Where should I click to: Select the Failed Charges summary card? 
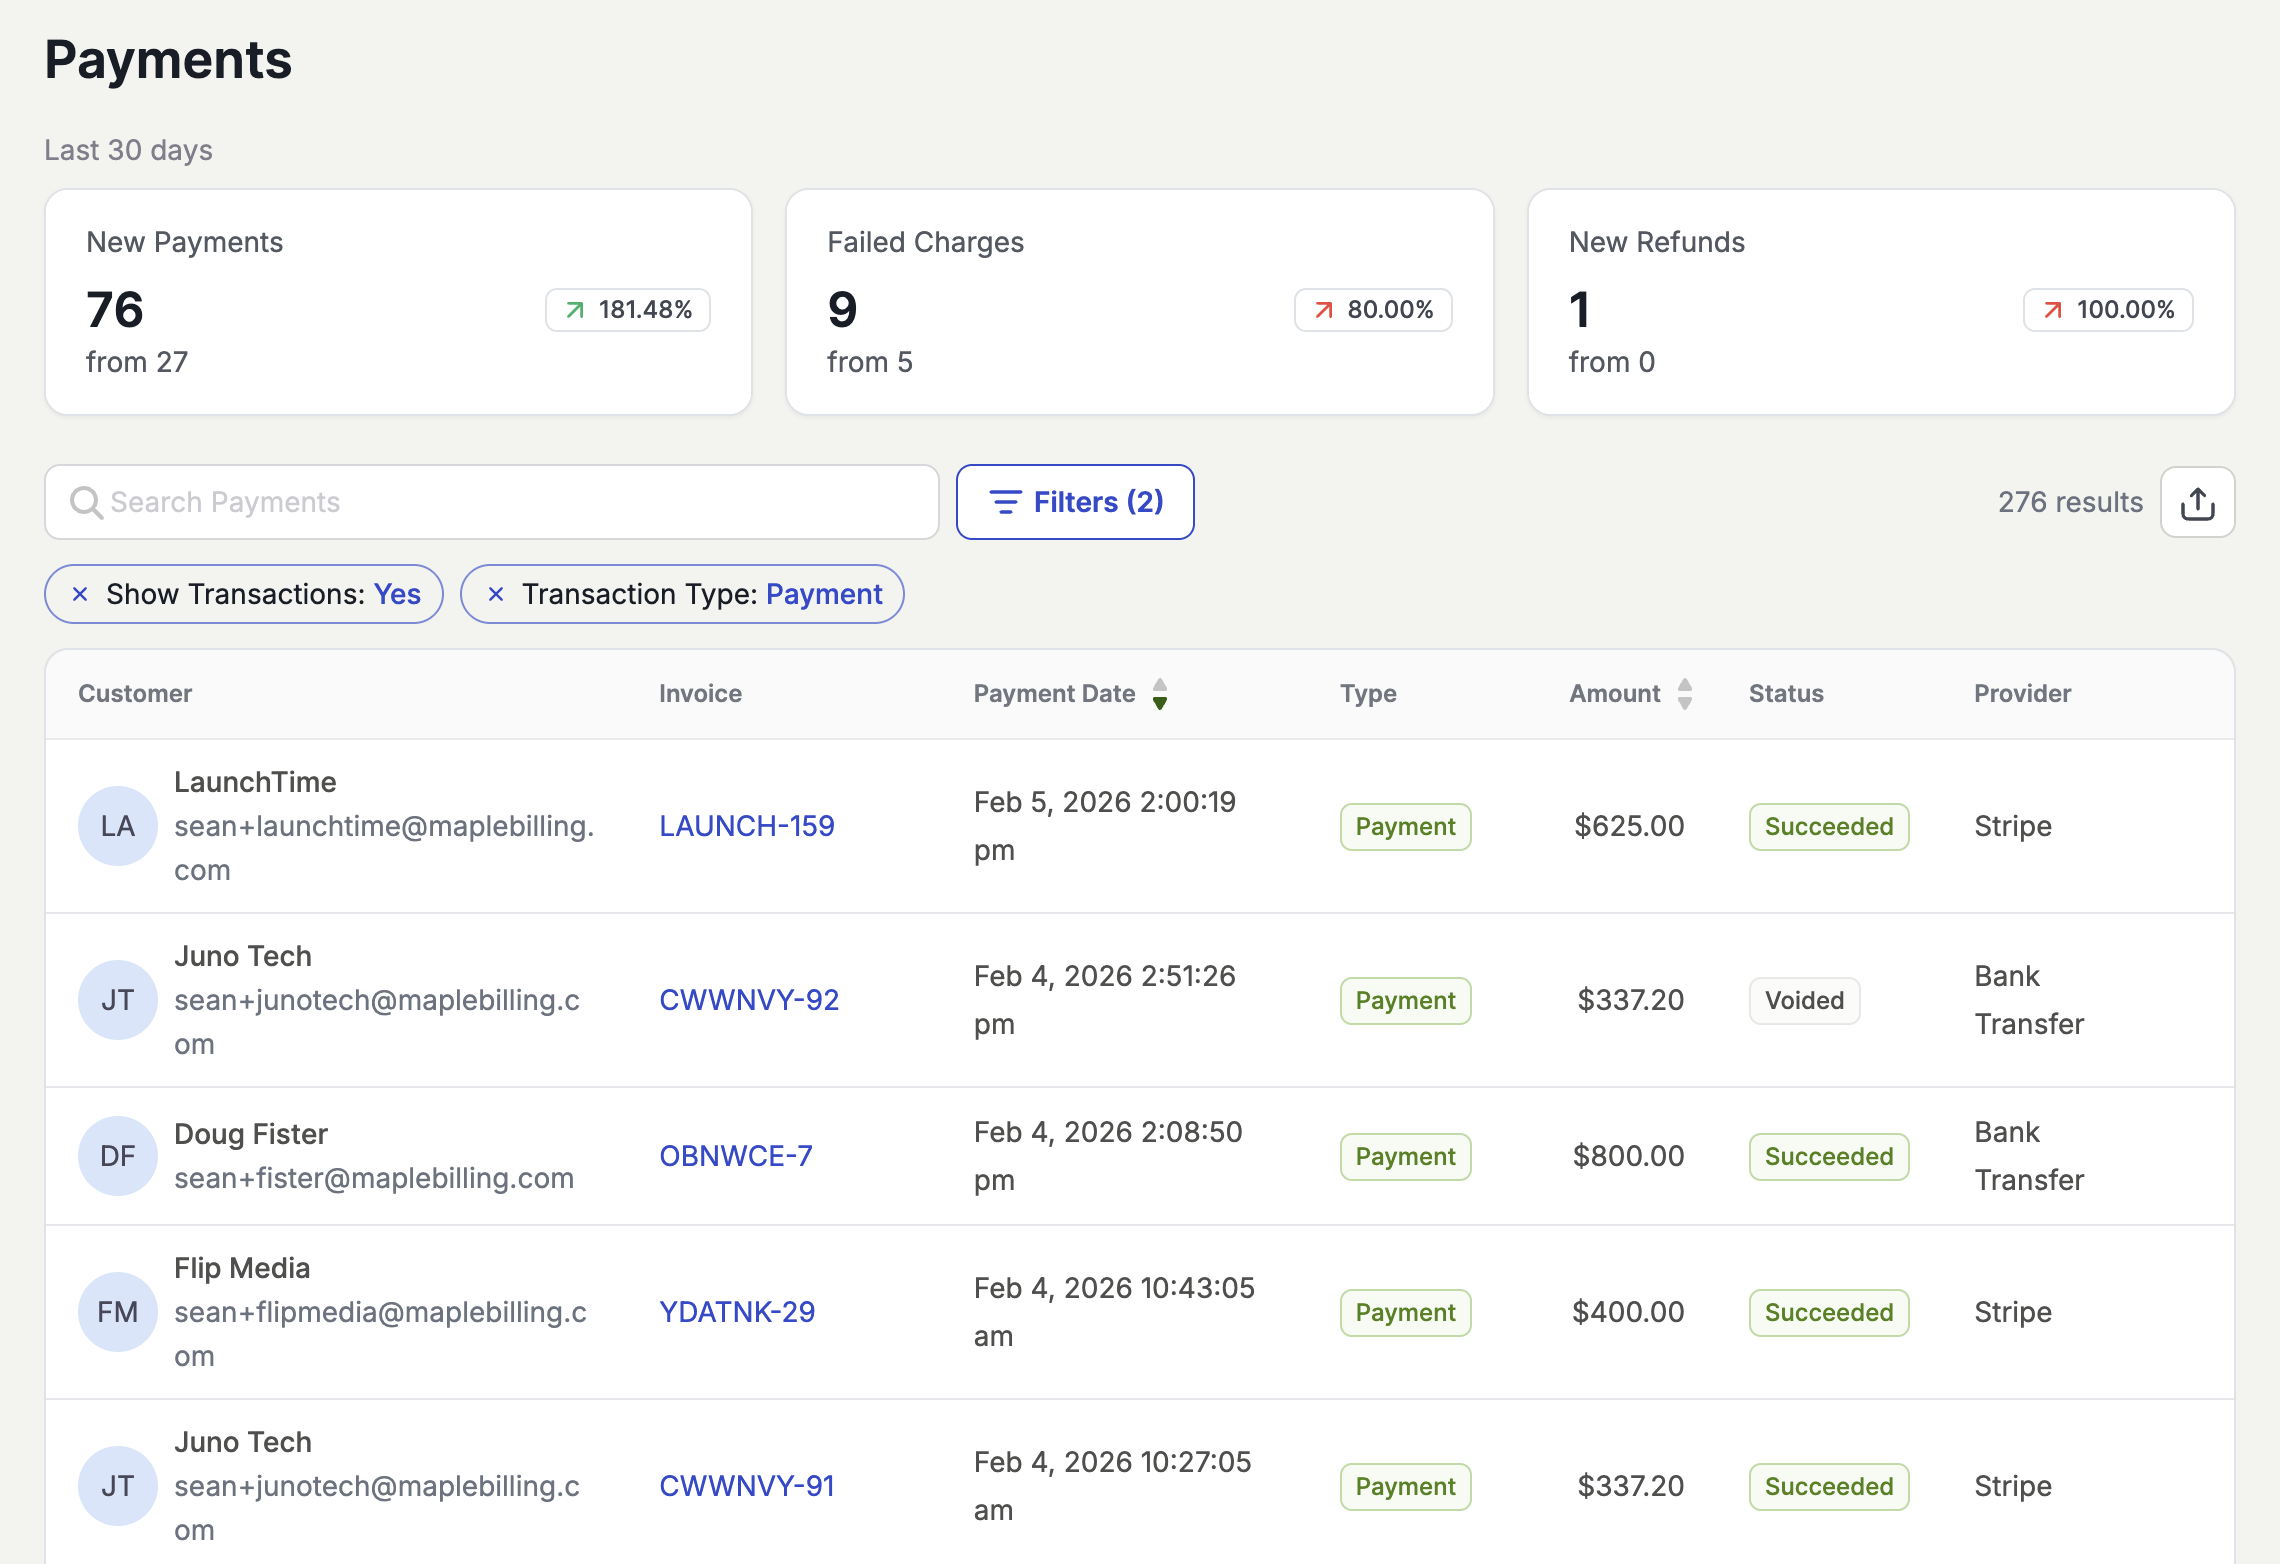[x=1139, y=302]
